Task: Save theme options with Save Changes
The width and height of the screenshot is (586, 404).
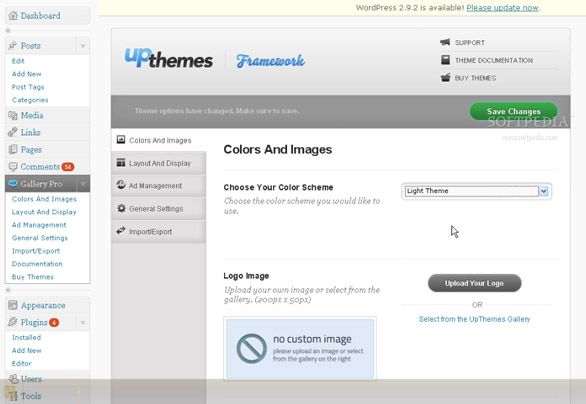Action: [x=513, y=111]
